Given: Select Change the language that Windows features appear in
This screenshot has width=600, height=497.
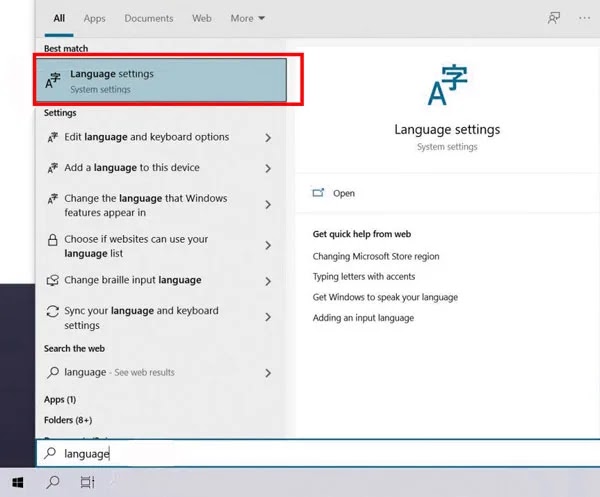Looking at the screenshot, I should (x=161, y=205).
